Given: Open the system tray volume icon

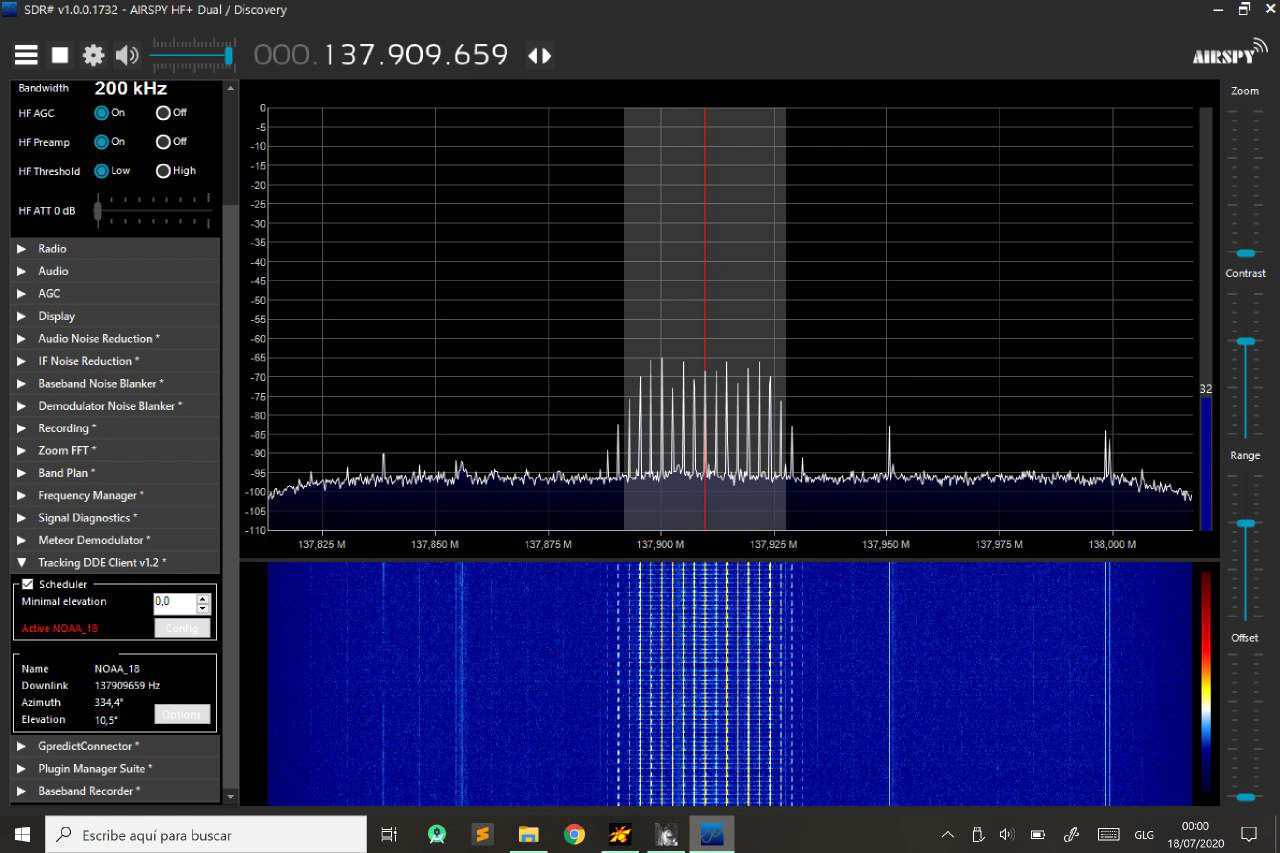Looking at the screenshot, I should point(1007,834).
